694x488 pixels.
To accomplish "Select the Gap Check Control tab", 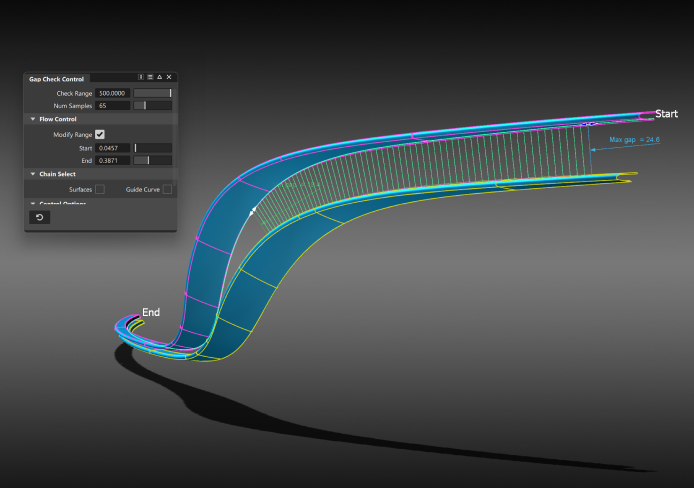I will click(56, 79).
